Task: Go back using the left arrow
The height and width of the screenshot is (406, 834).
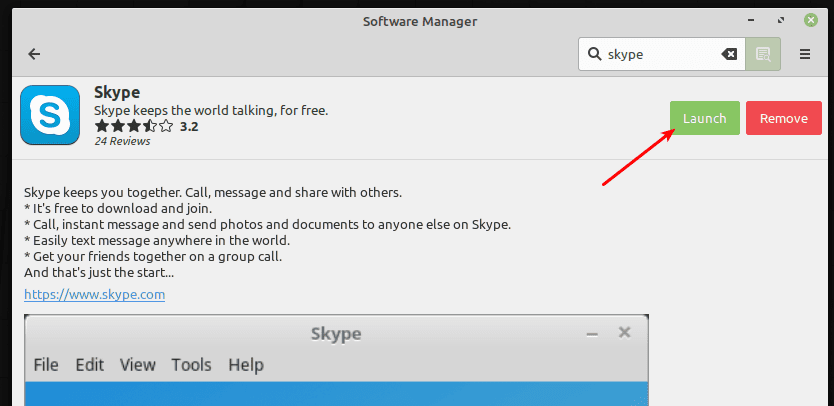Action: point(34,54)
